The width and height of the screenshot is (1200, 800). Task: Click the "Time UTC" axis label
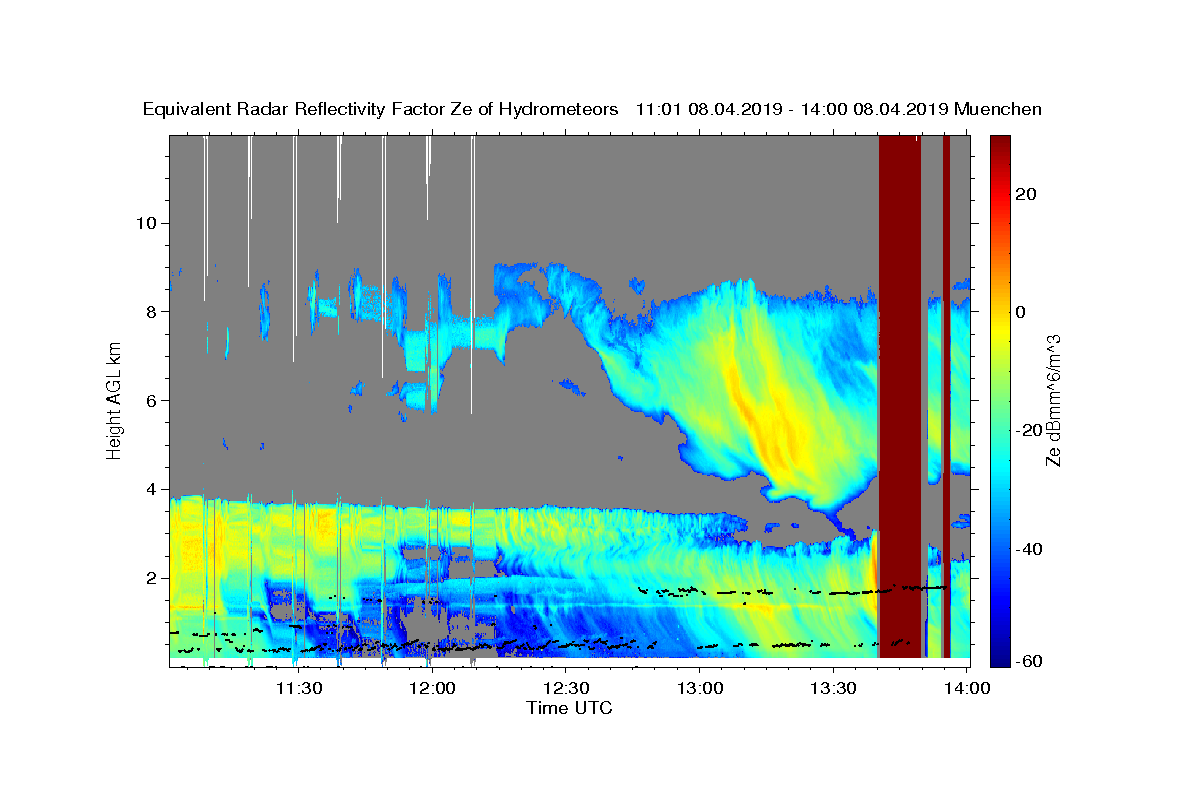pos(569,708)
